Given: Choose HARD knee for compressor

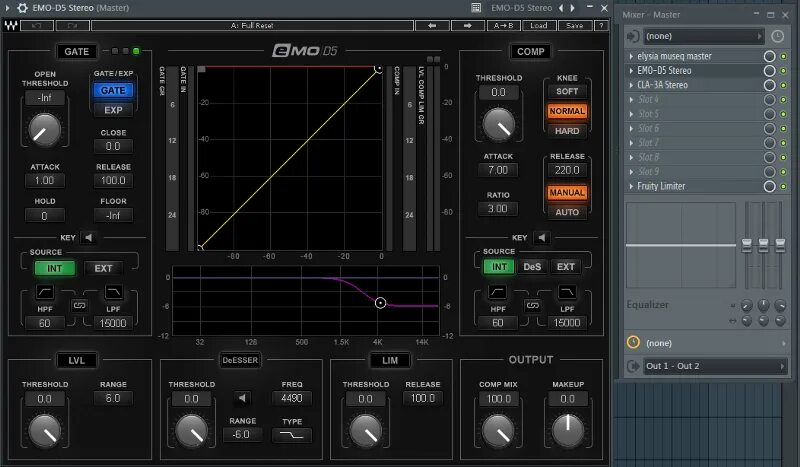Looking at the screenshot, I should click(567, 131).
